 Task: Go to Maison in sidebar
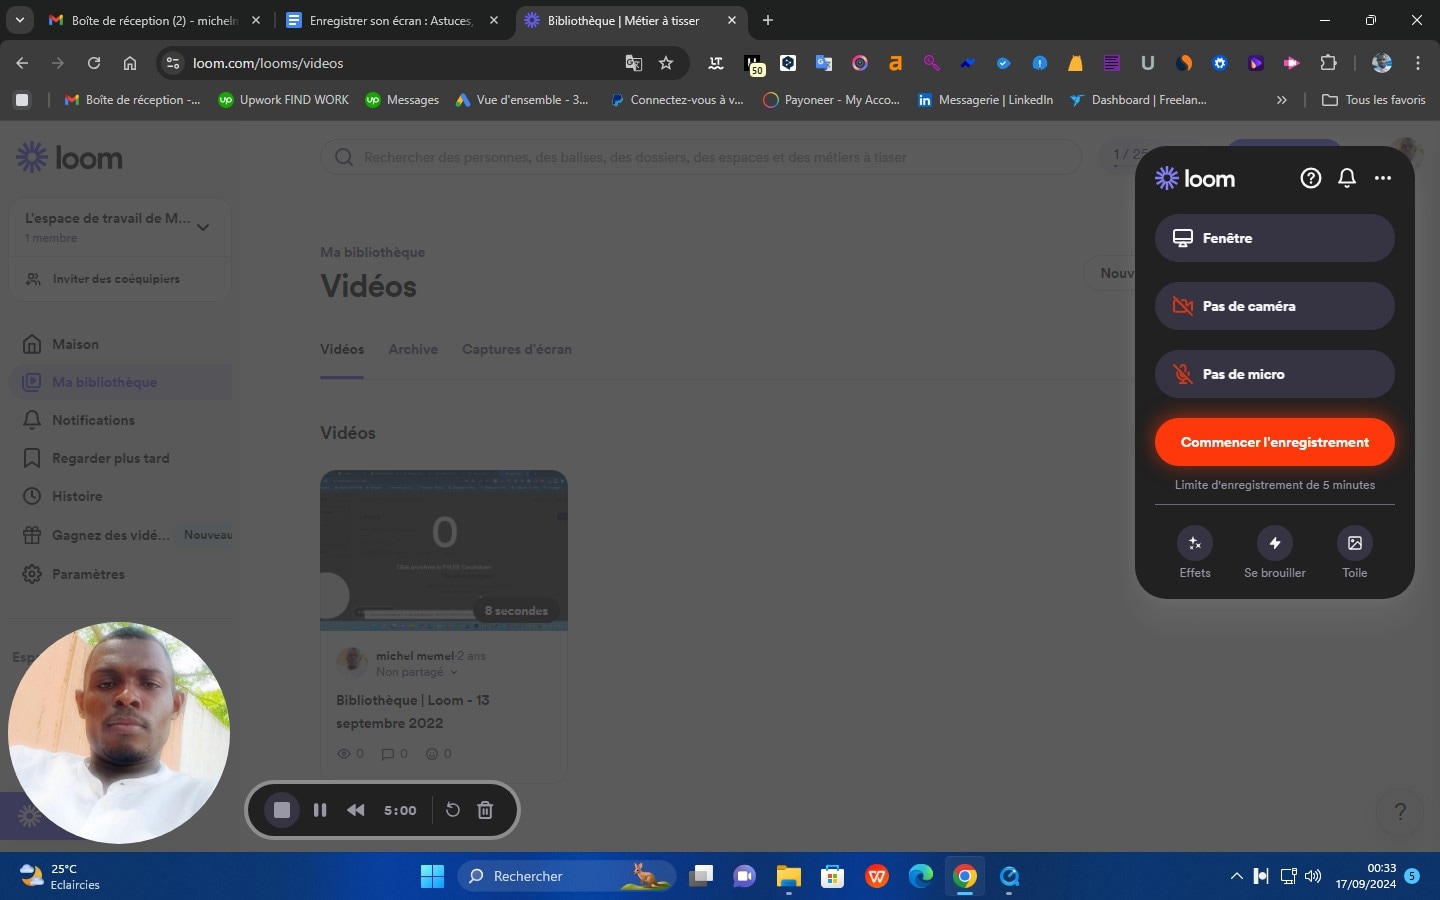pyautogui.click(x=75, y=344)
